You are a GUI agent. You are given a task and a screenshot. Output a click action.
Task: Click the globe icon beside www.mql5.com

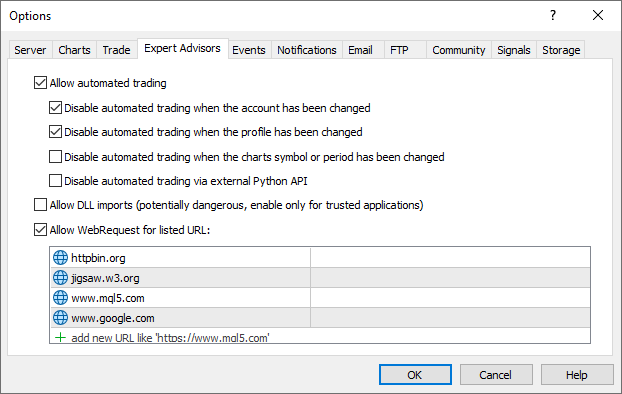pyautogui.click(x=60, y=298)
